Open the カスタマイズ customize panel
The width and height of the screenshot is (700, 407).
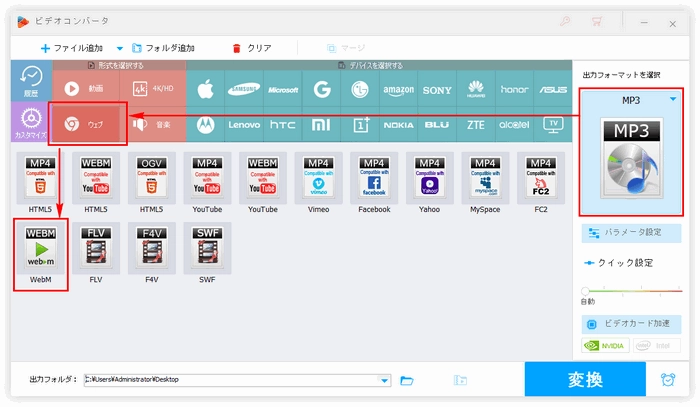tap(30, 126)
